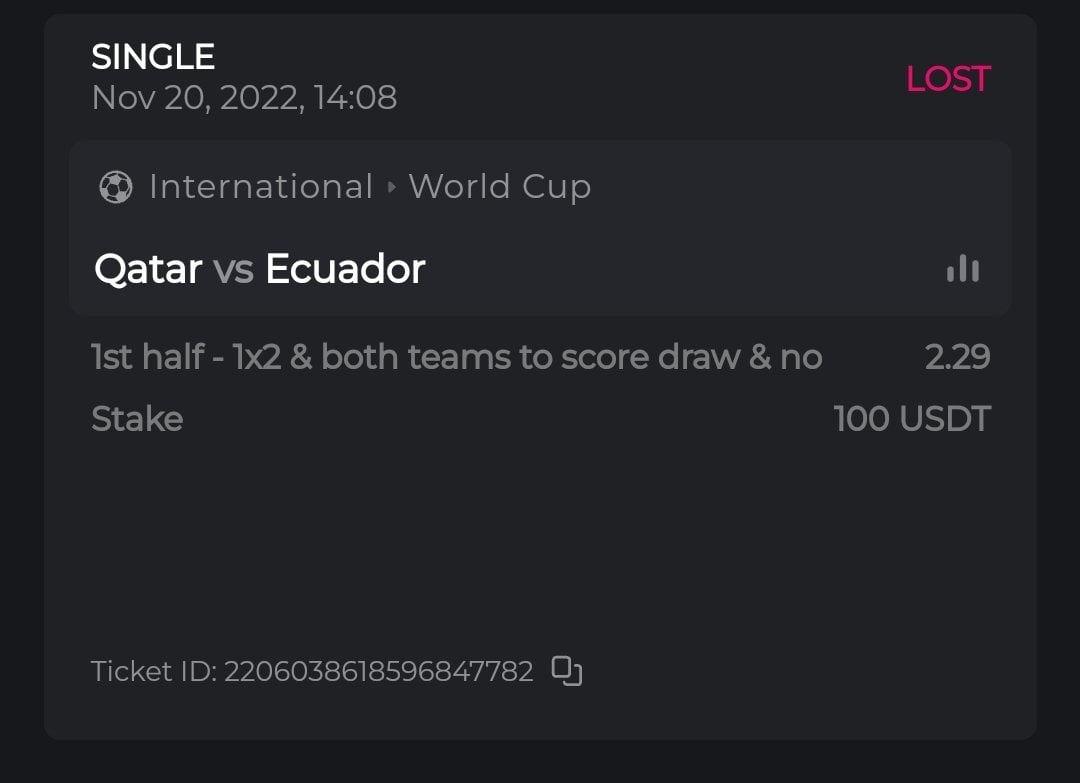
Task: Click the Stake label
Action: click(137, 419)
